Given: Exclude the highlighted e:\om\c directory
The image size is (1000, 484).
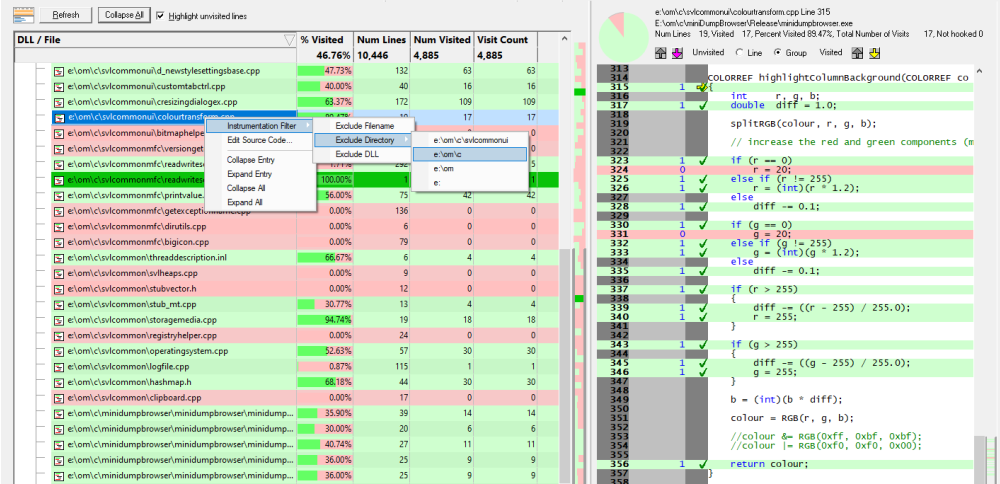Looking at the screenshot, I should pos(470,154).
